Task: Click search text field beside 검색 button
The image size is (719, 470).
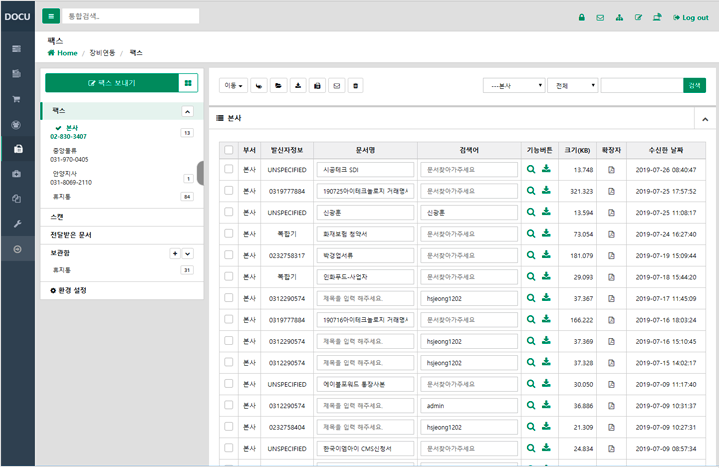Action: tap(642, 86)
